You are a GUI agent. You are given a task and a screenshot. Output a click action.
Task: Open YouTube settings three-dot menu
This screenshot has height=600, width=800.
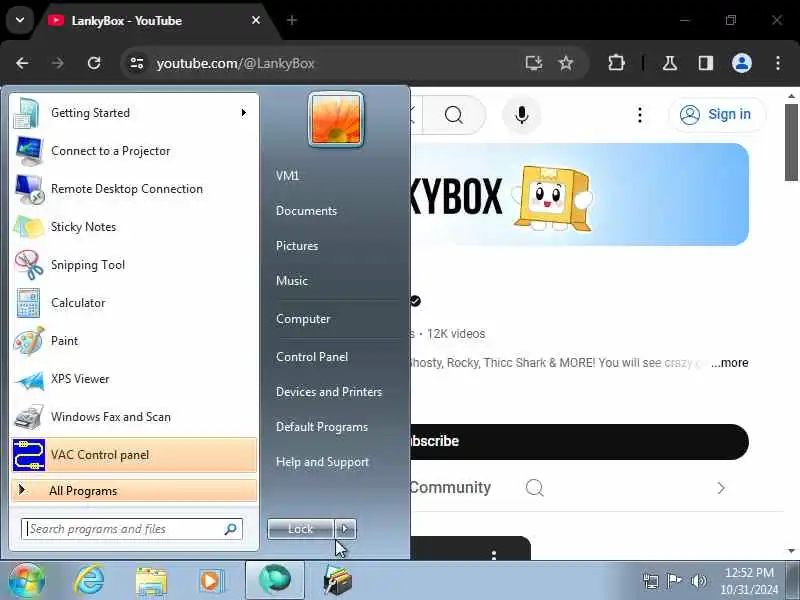coord(640,115)
